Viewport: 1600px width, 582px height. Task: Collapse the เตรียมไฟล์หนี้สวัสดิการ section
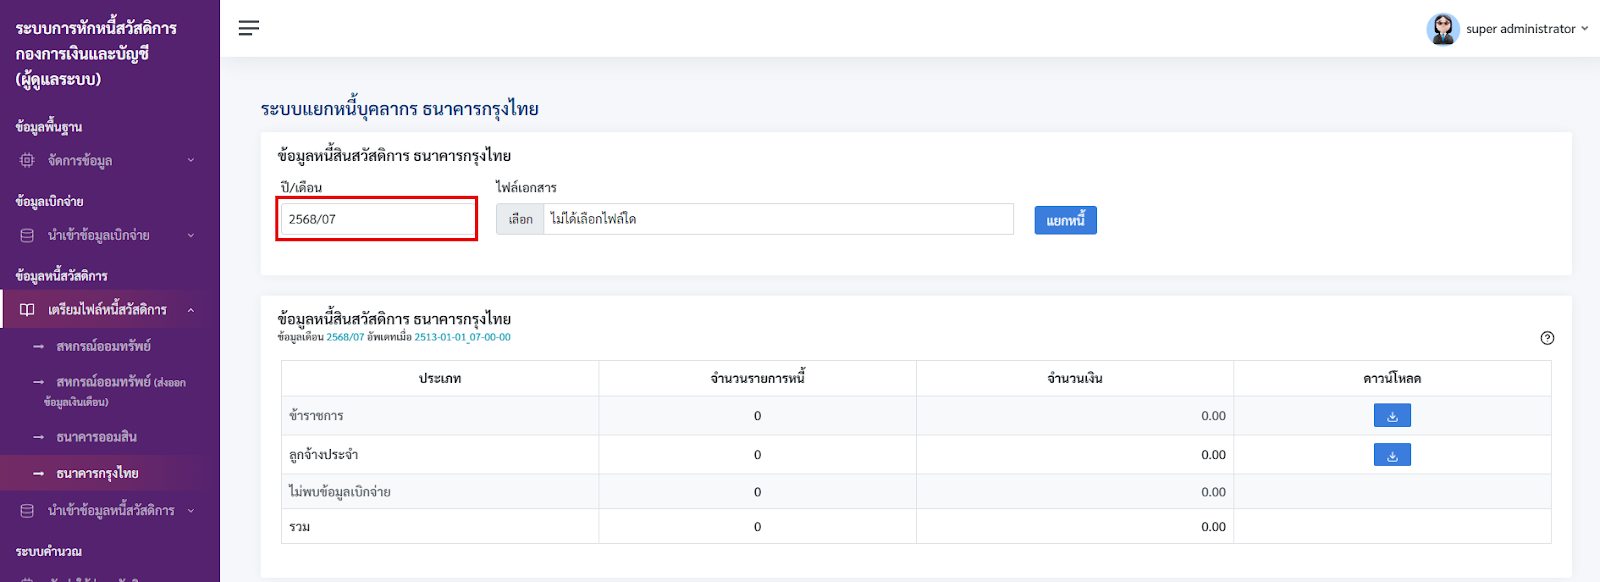(x=191, y=310)
